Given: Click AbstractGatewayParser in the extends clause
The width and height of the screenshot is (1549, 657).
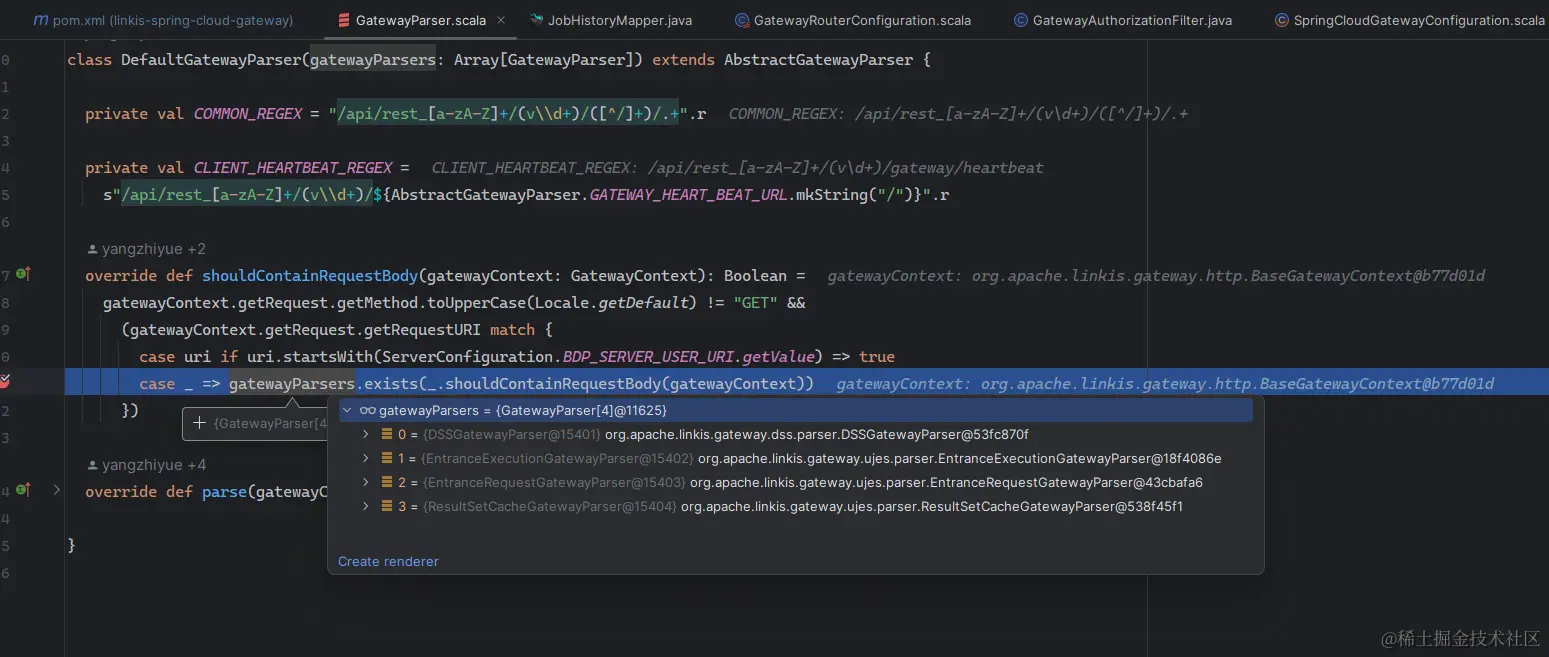Looking at the screenshot, I should click(x=818, y=59).
